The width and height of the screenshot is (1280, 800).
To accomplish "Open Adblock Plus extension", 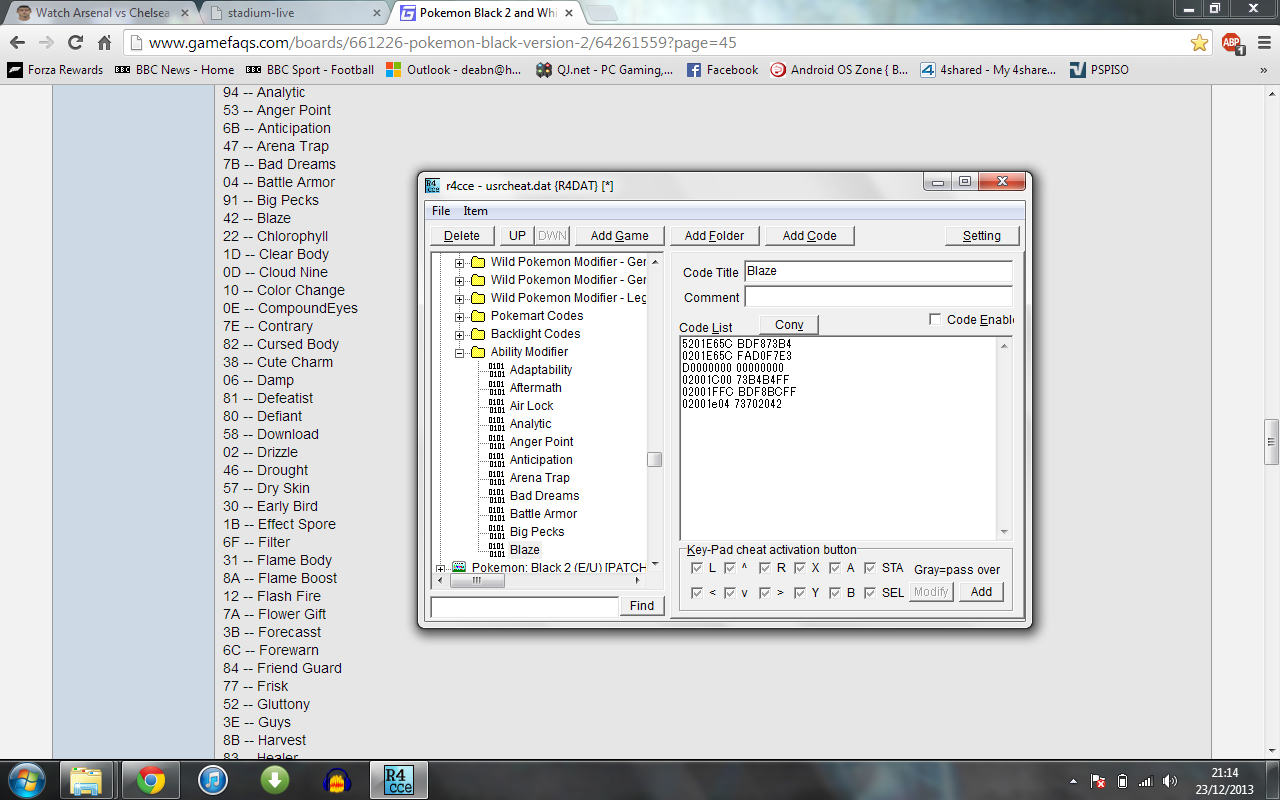I will pyautogui.click(x=1231, y=43).
